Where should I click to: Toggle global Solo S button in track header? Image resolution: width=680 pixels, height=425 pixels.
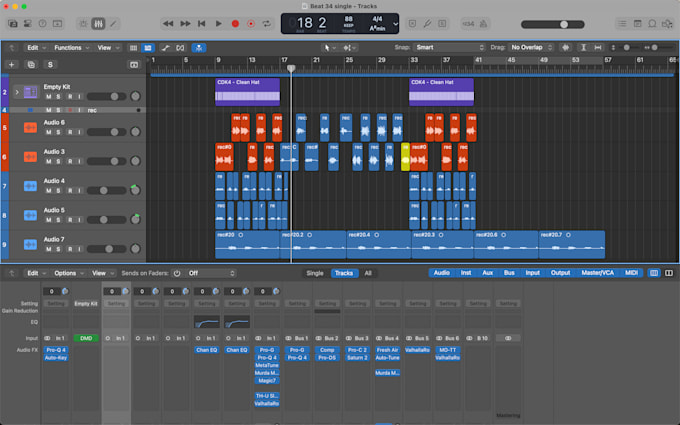coord(50,65)
